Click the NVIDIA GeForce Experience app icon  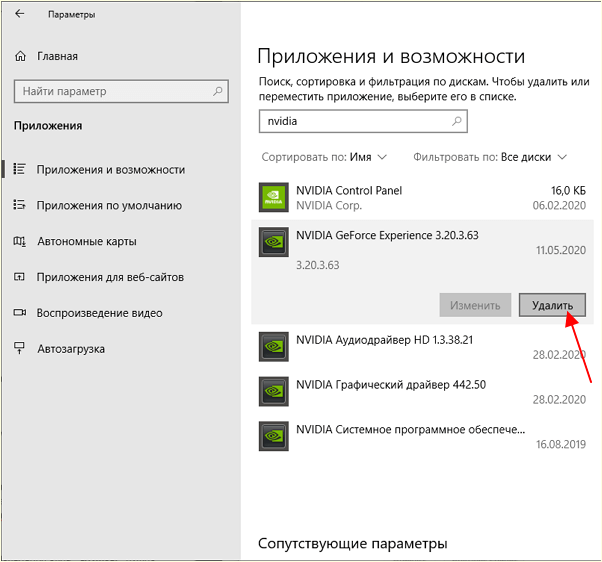click(x=274, y=242)
